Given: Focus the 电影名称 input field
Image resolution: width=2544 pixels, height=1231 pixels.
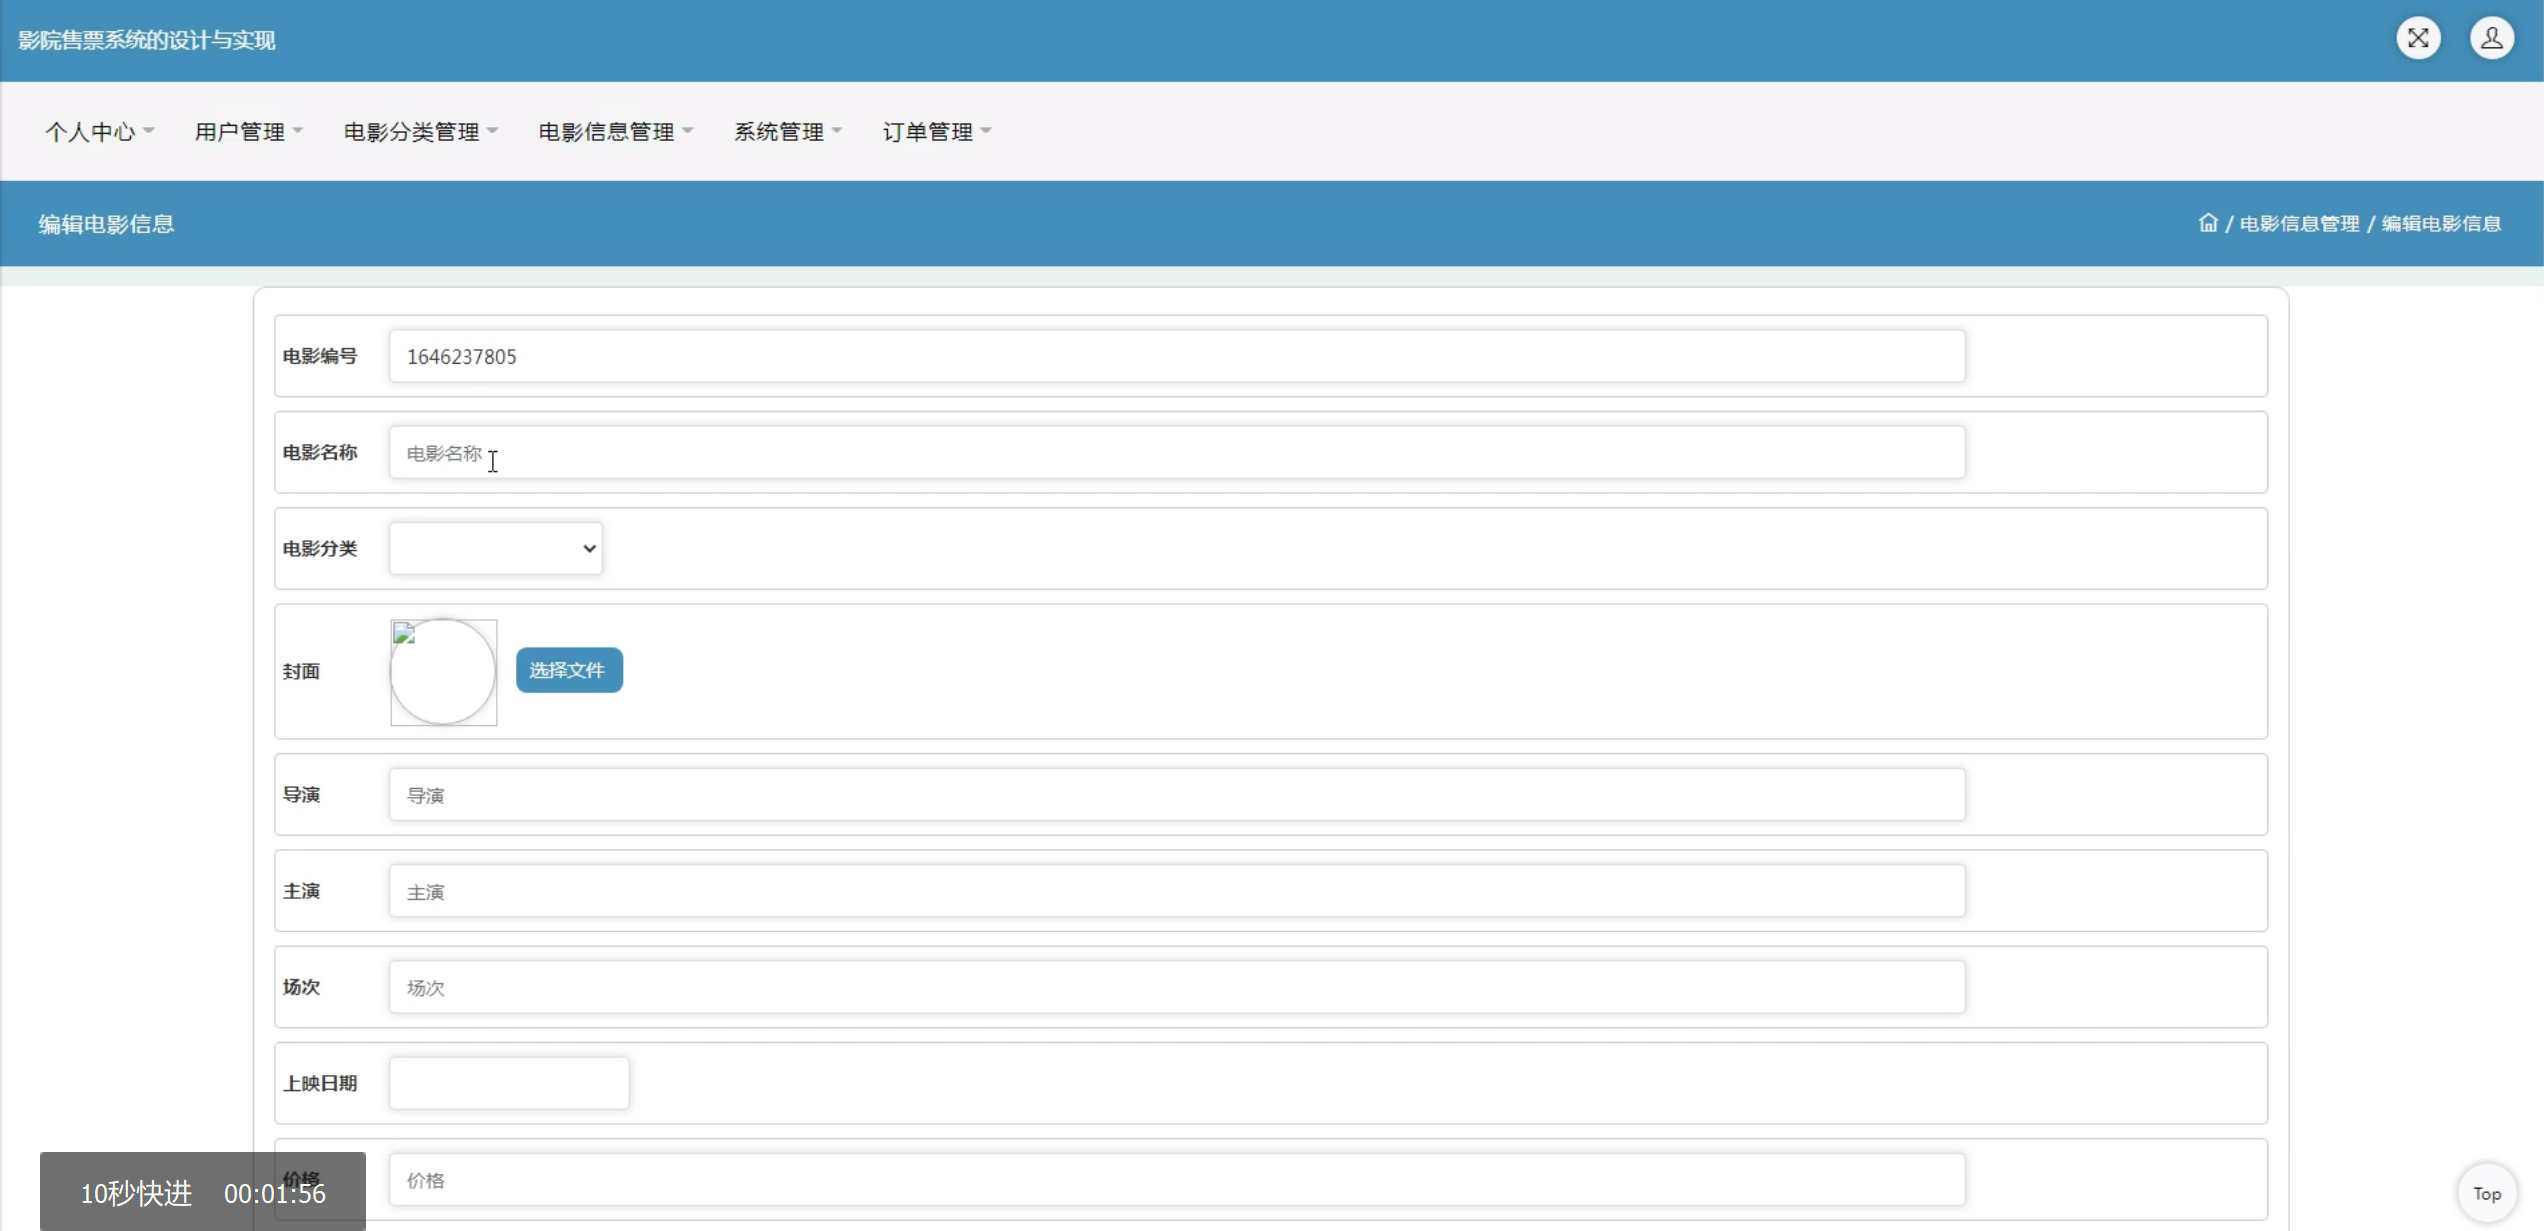Looking at the screenshot, I should click(1176, 453).
